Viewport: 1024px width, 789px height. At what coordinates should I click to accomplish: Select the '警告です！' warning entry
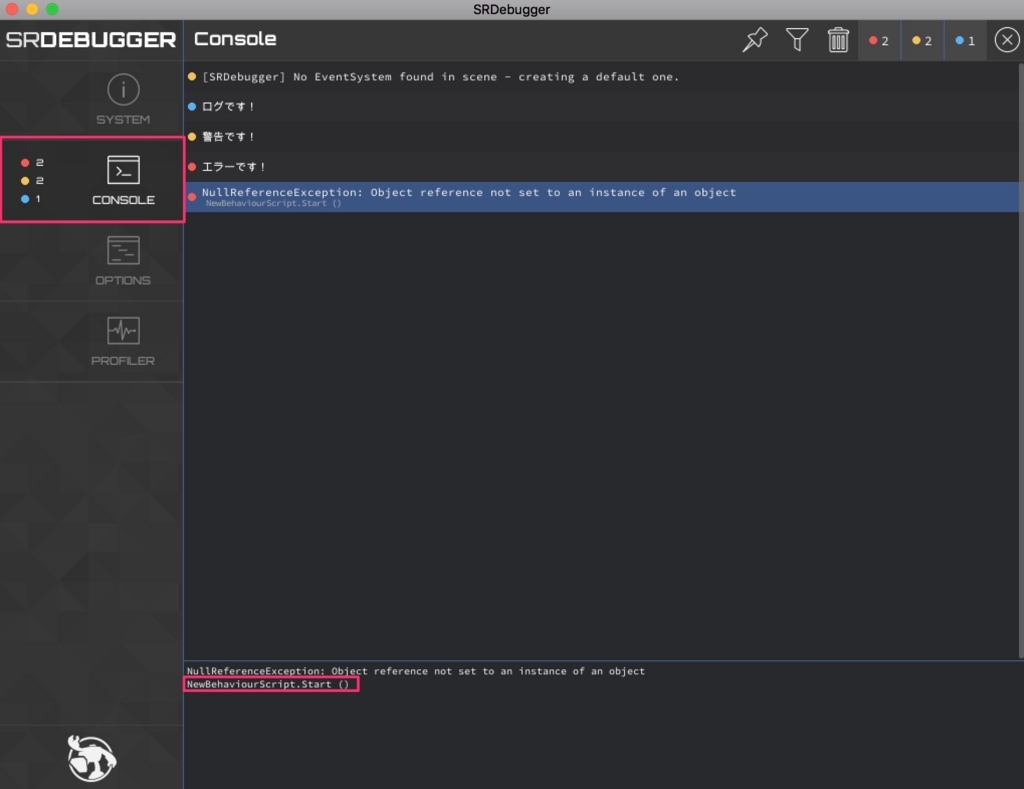pyautogui.click(x=601, y=137)
